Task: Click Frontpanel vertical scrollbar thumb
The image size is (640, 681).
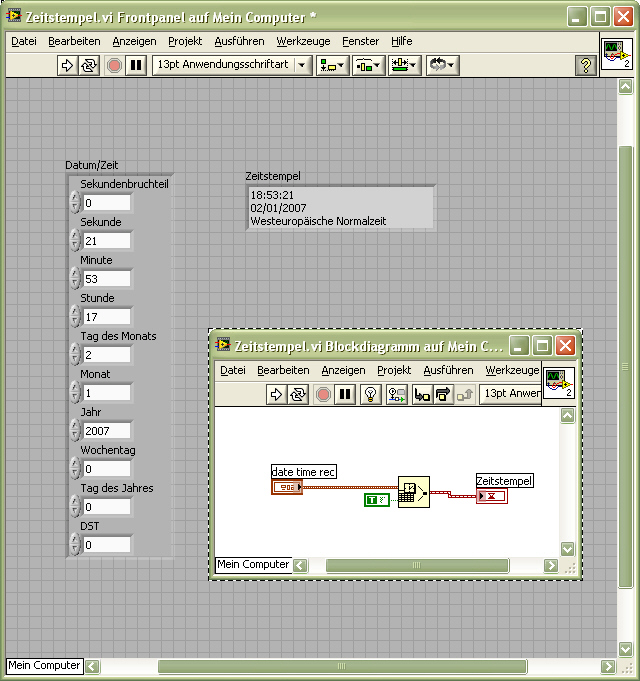Action: 625,367
